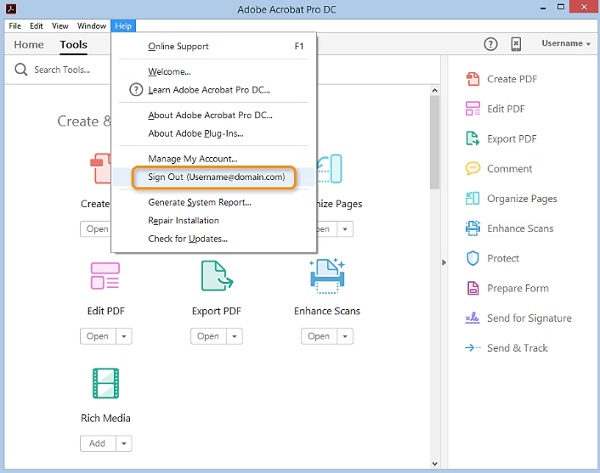600x473 pixels.
Task: Click the Organize Pages icon in right panel
Action: [x=473, y=198]
